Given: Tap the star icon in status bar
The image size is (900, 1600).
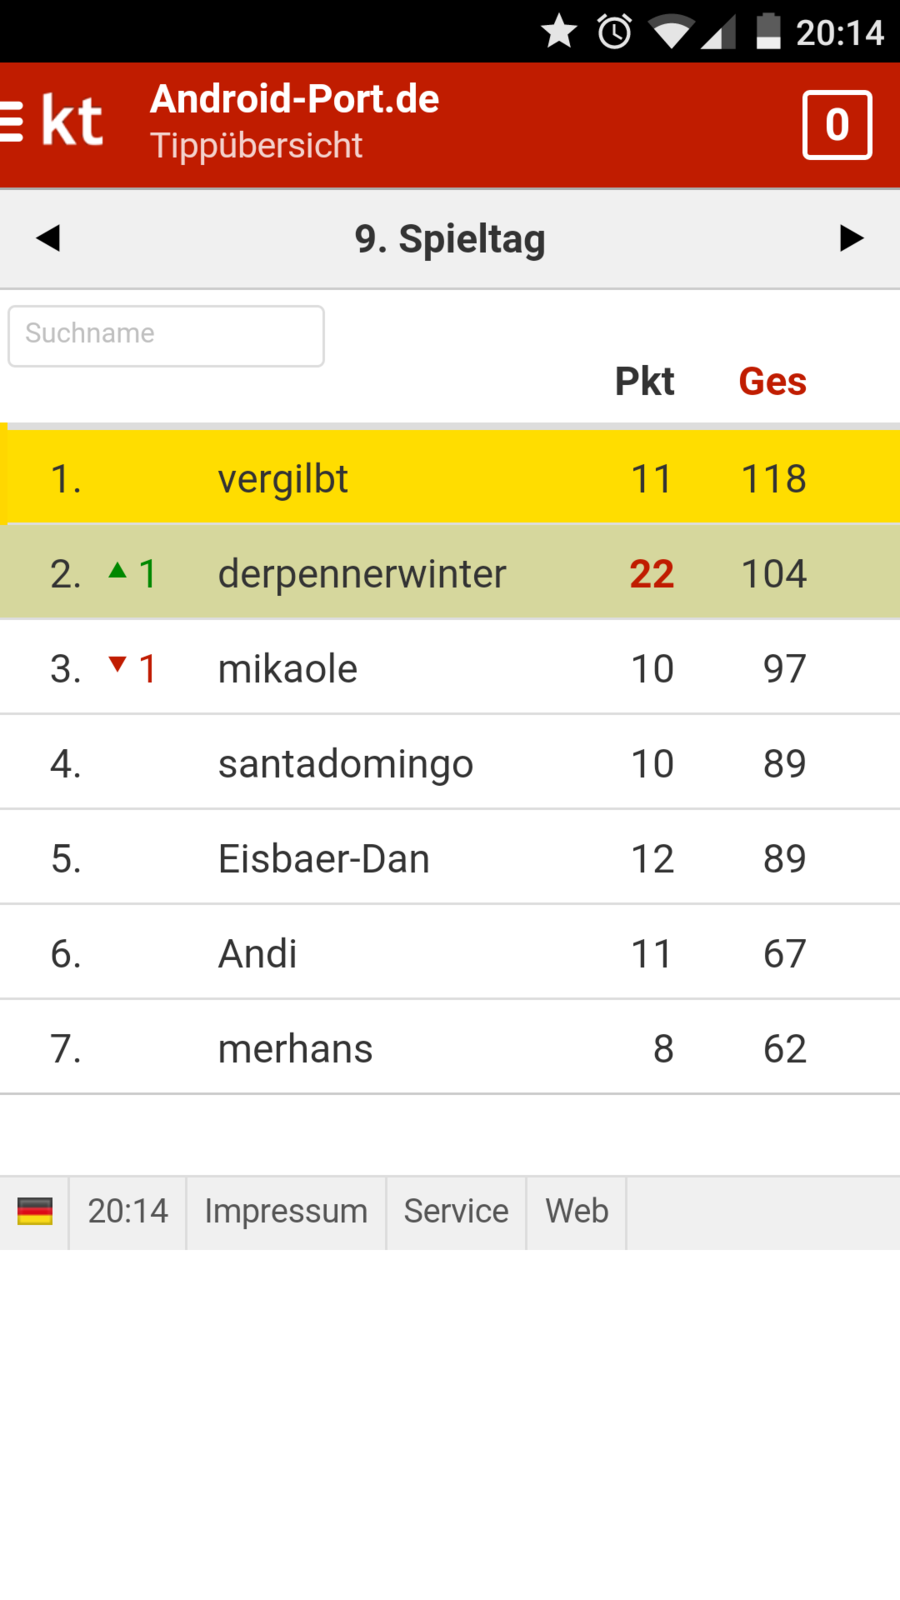Looking at the screenshot, I should click(x=559, y=32).
